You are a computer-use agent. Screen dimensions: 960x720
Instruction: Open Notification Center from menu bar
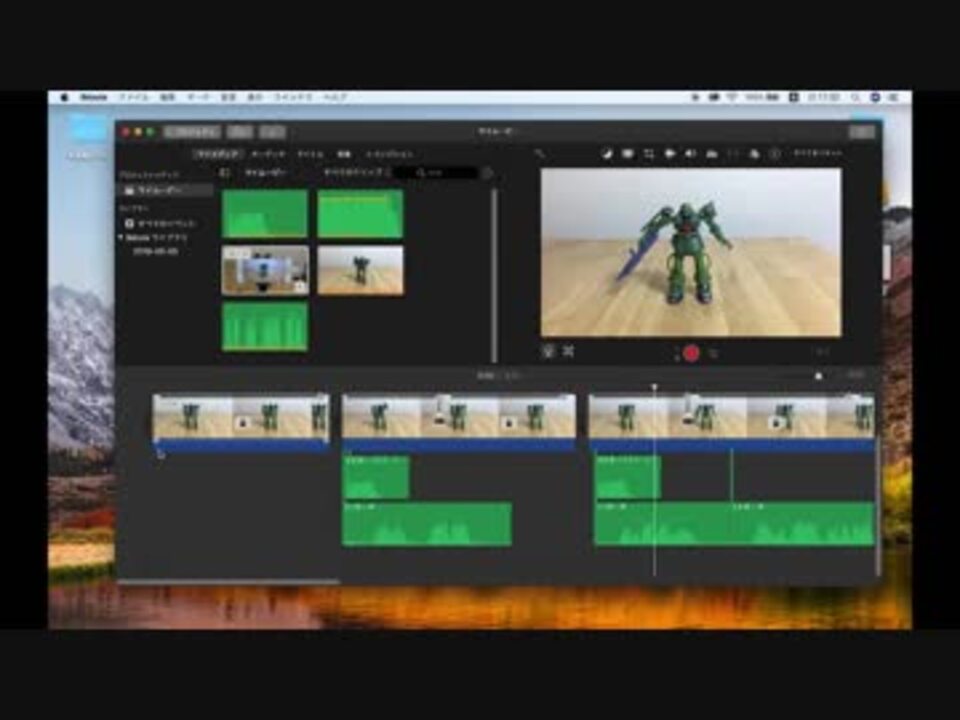point(894,97)
